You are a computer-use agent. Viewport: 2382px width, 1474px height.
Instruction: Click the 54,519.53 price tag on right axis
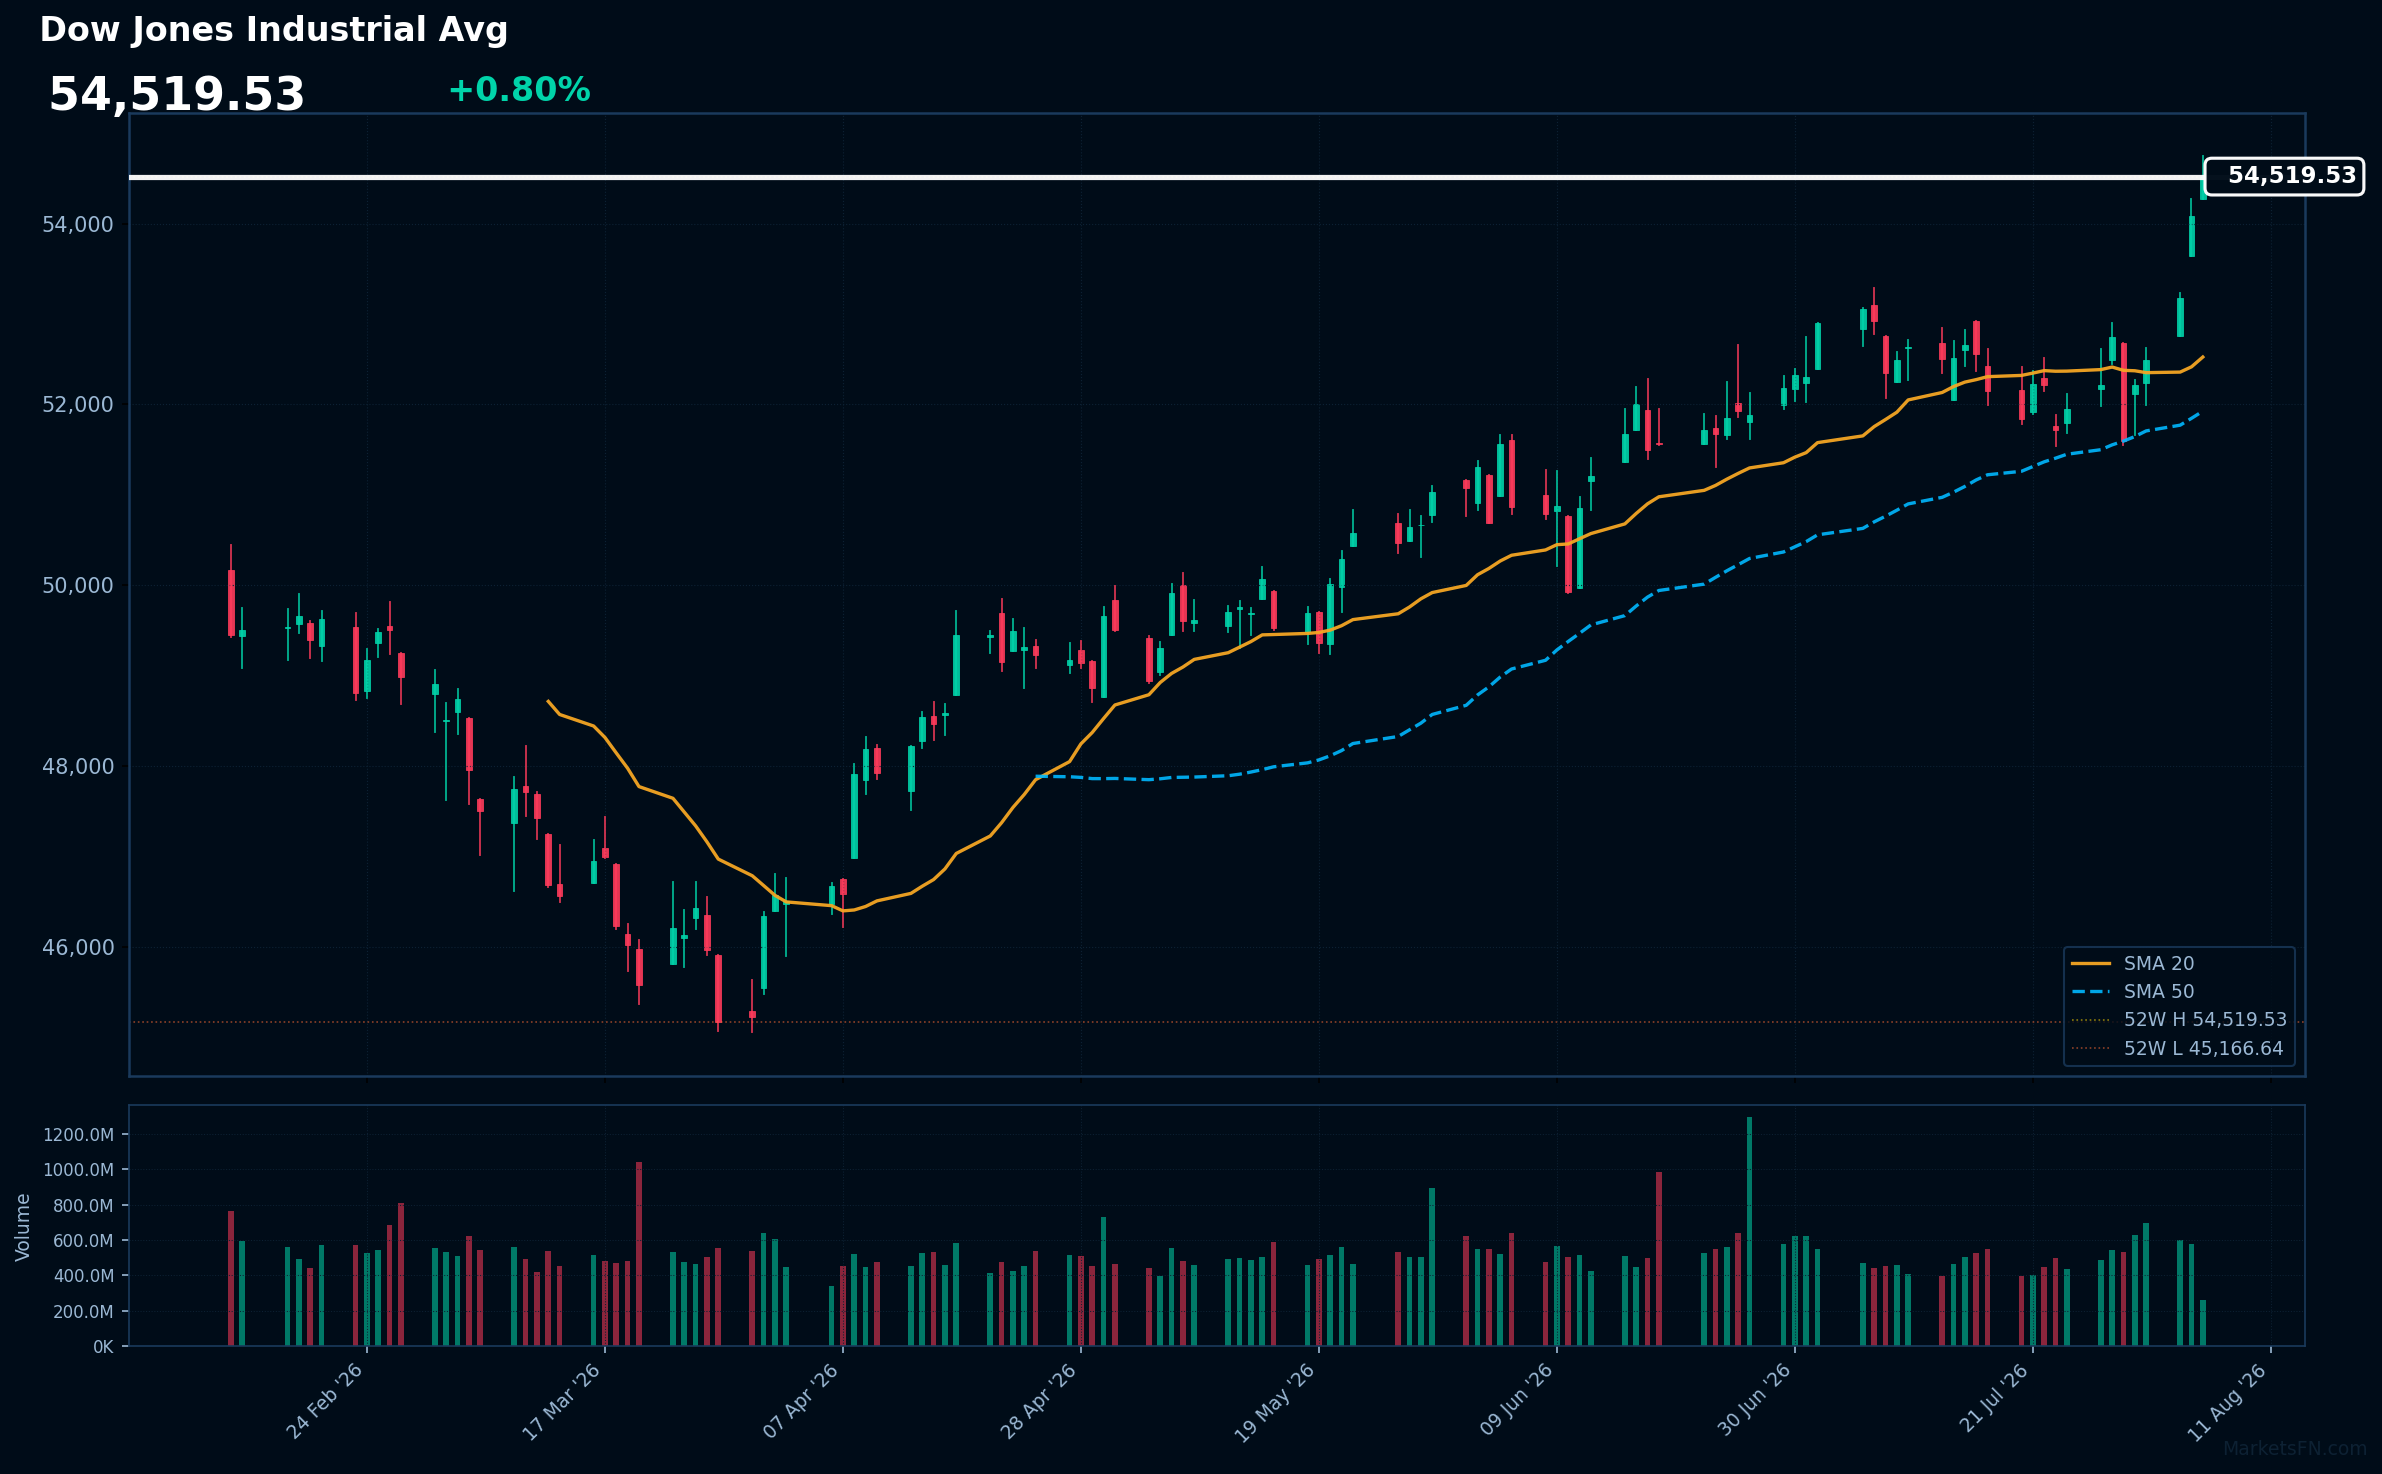(2284, 176)
